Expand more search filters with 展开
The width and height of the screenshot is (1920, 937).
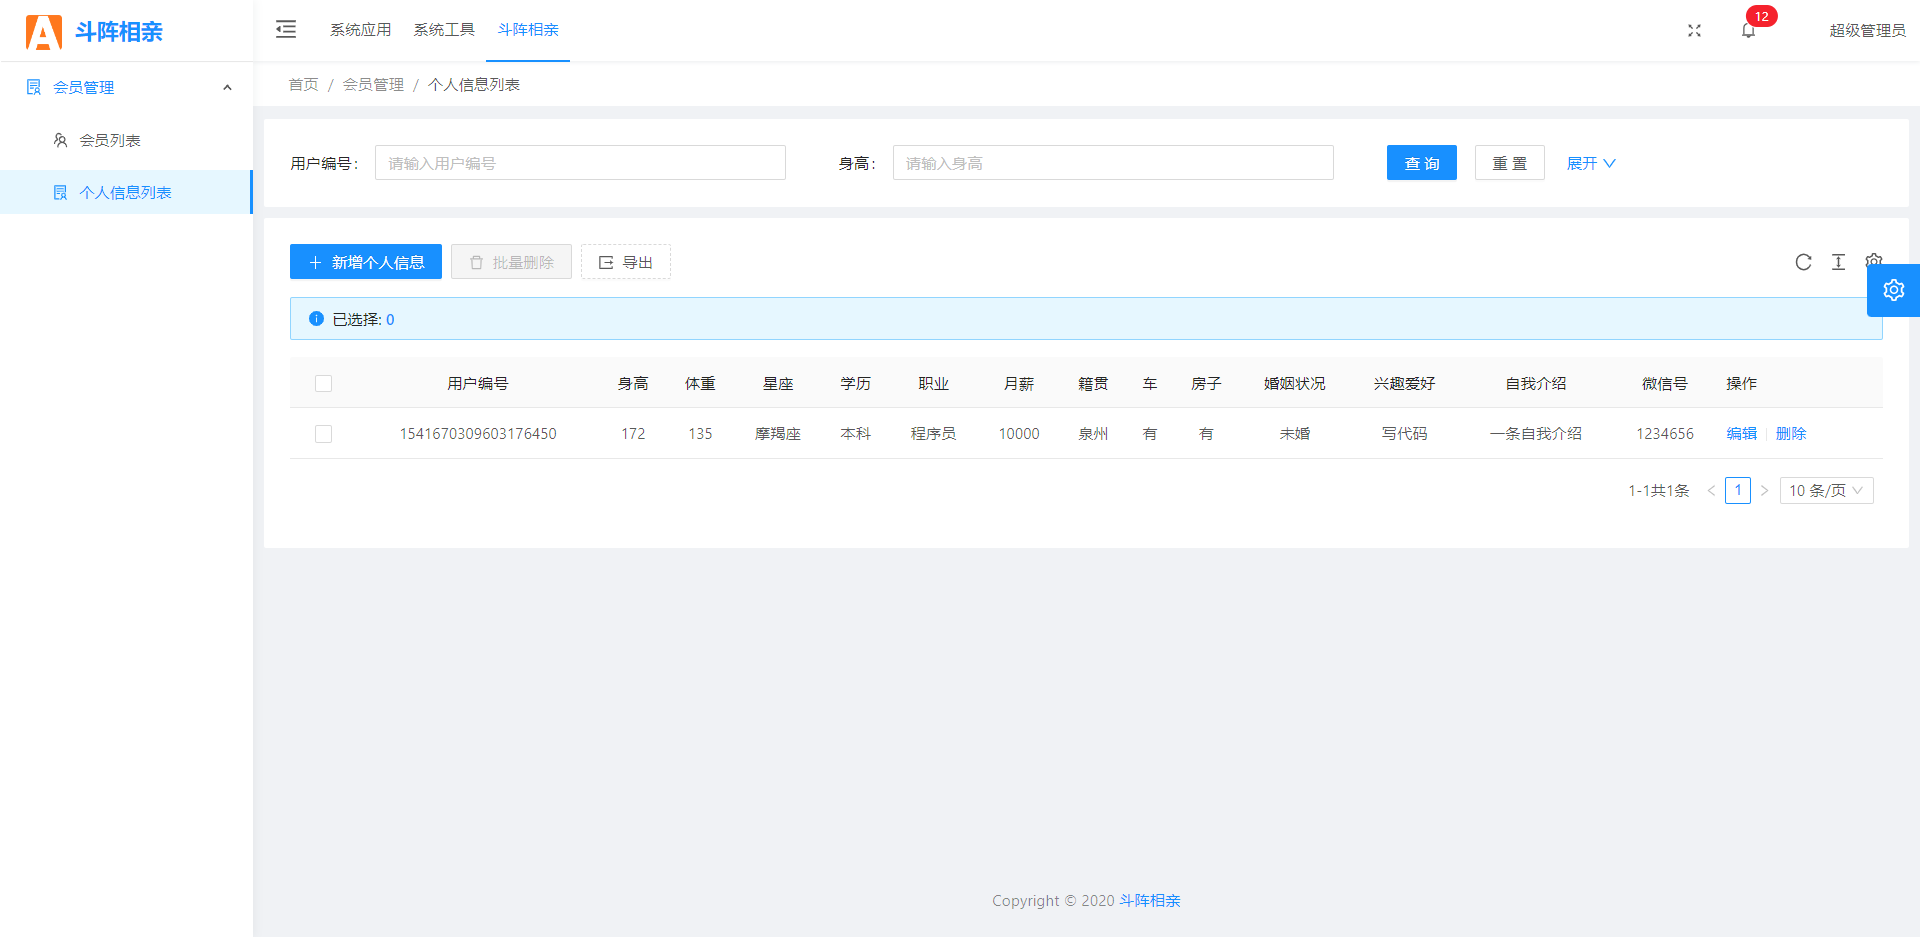pos(1590,163)
